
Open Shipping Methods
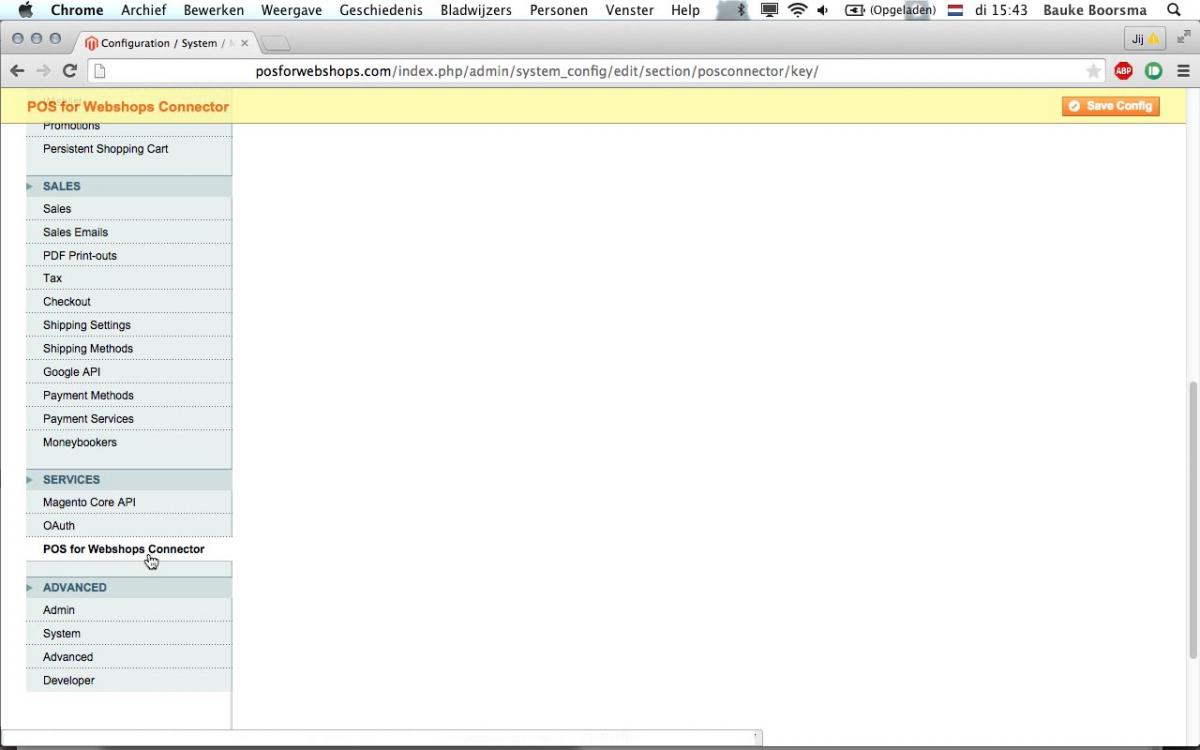point(88,349)
